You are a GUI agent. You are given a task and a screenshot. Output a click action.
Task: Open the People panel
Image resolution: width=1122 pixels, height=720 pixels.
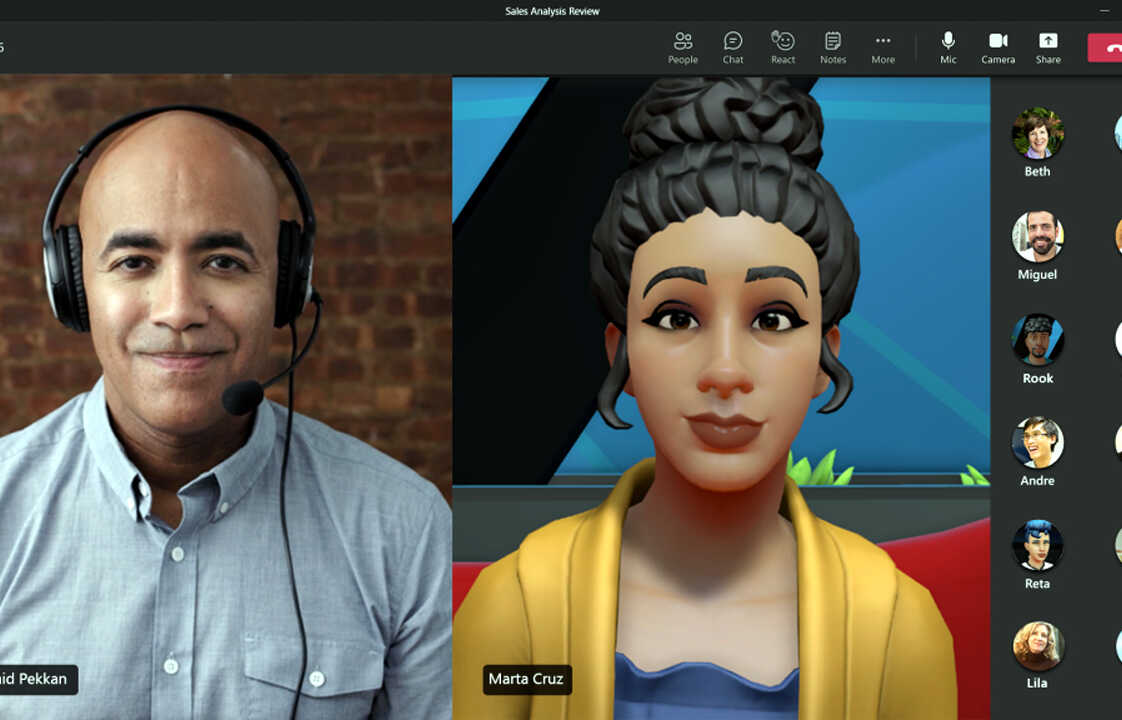(683, 48)
